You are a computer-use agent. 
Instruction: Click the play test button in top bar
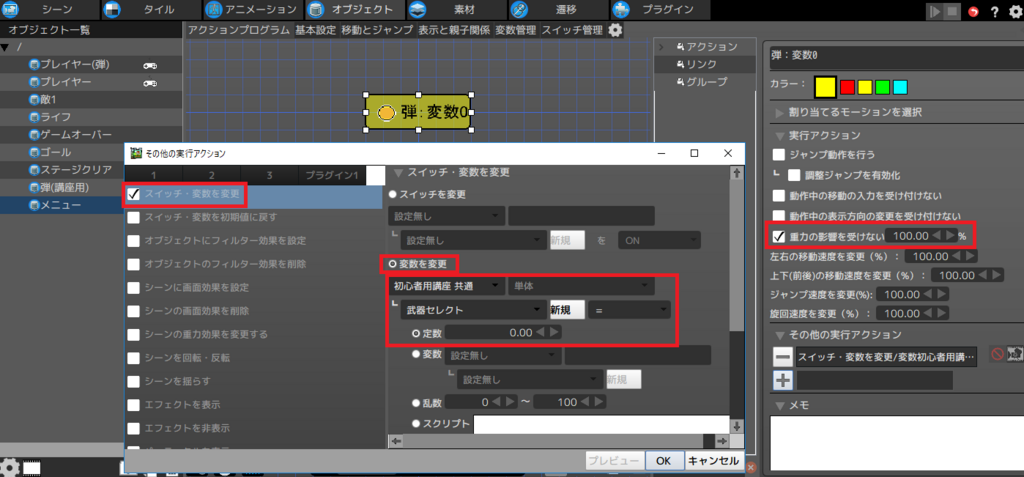click(x=935, y=11)
